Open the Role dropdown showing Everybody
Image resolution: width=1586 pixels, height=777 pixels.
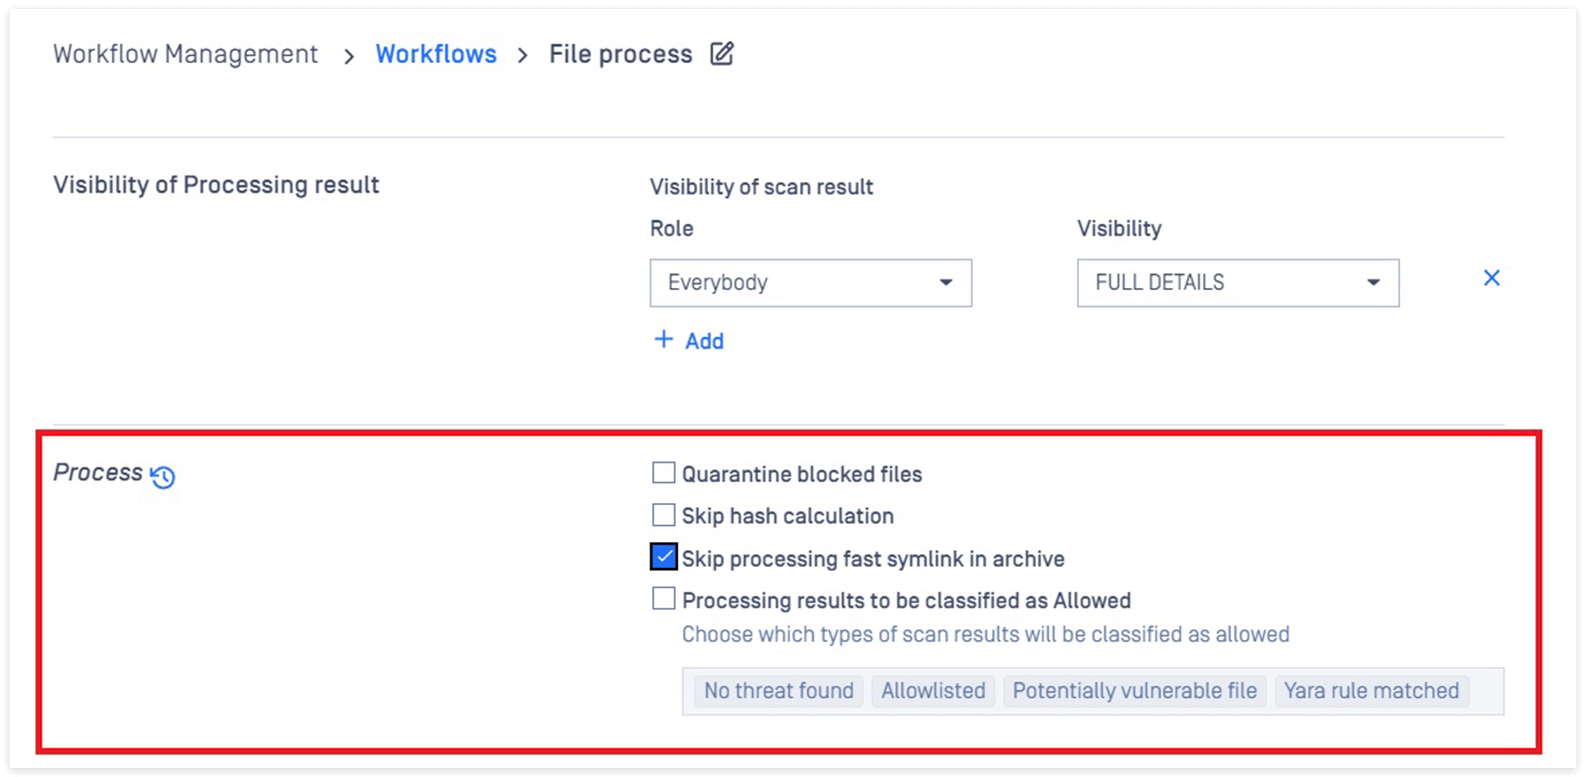point(811,283)
